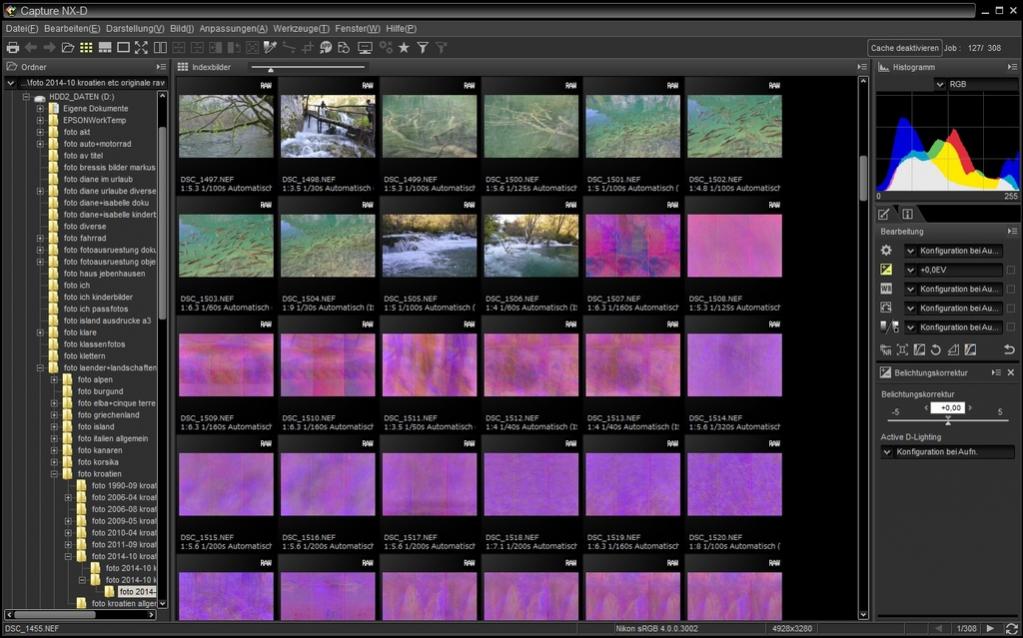Image resolution: width=1023 pixels, height=638 pixels.
Task: Click the exposure compensation icon beside +0,0EV
Action: click(x=886, y=269)
